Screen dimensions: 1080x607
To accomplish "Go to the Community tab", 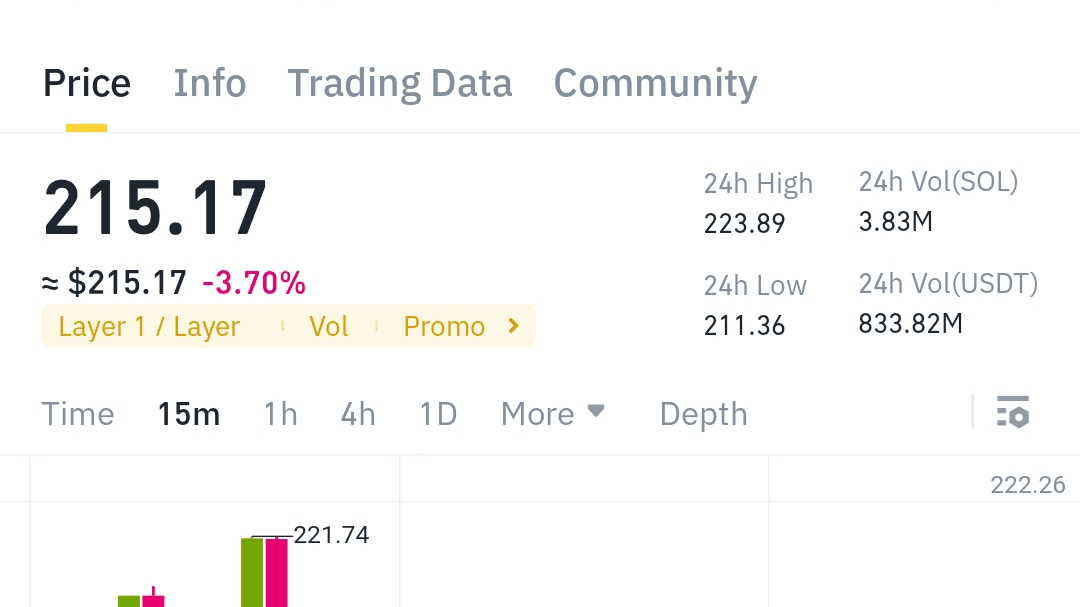I will click(x=655, y=83).
